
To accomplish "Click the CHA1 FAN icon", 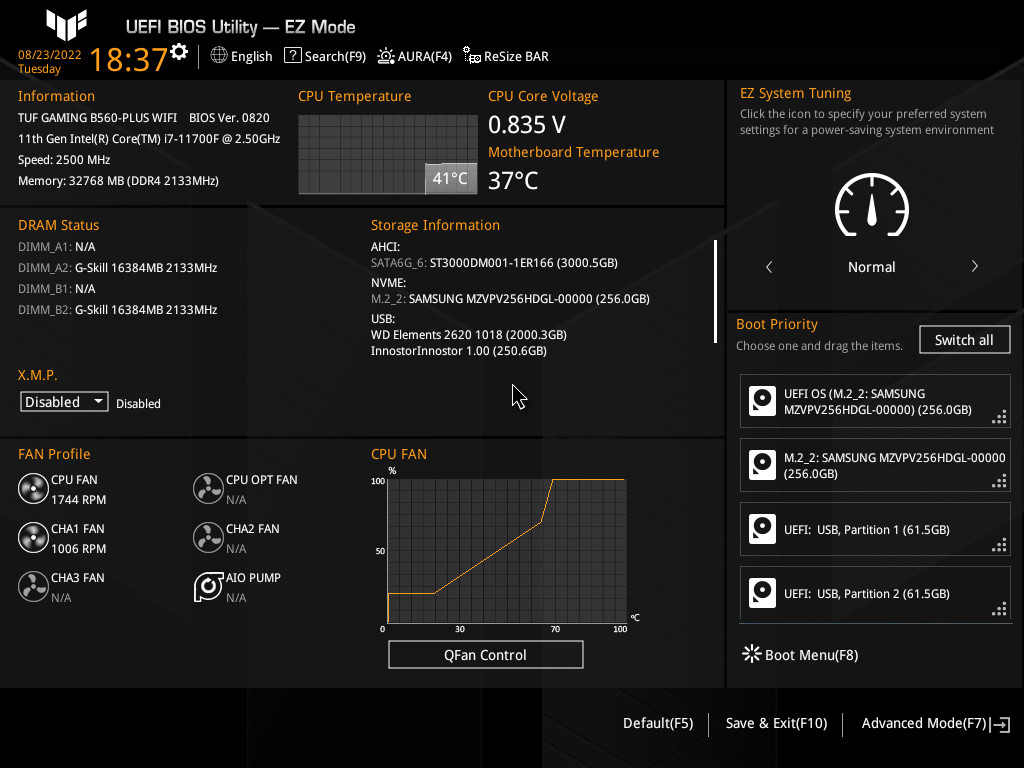I will point(33,537).
